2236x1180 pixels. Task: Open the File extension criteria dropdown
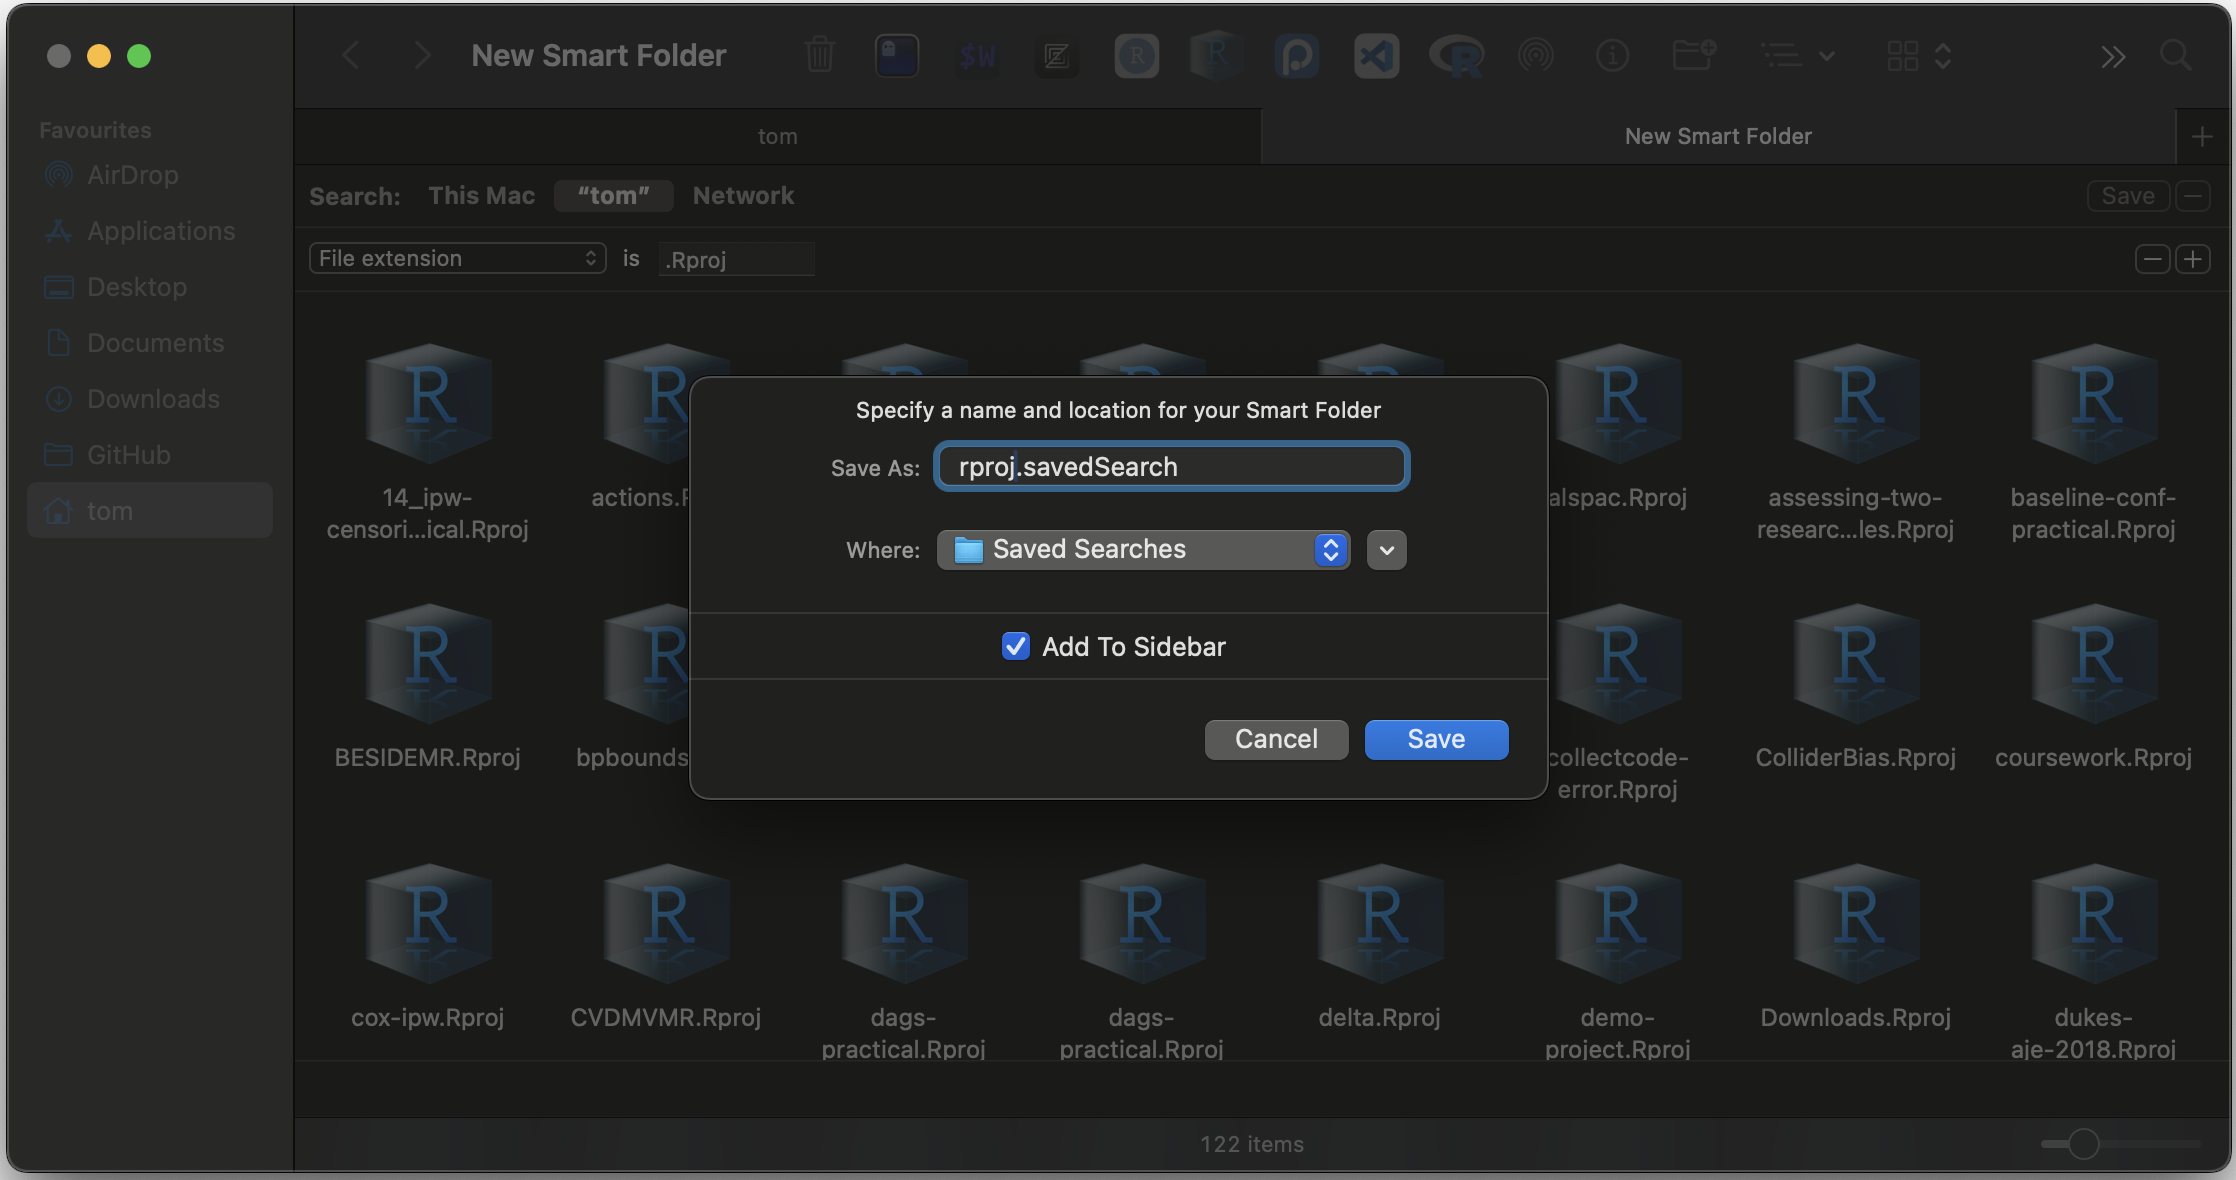pyautogui.click(x=458, y=258)
